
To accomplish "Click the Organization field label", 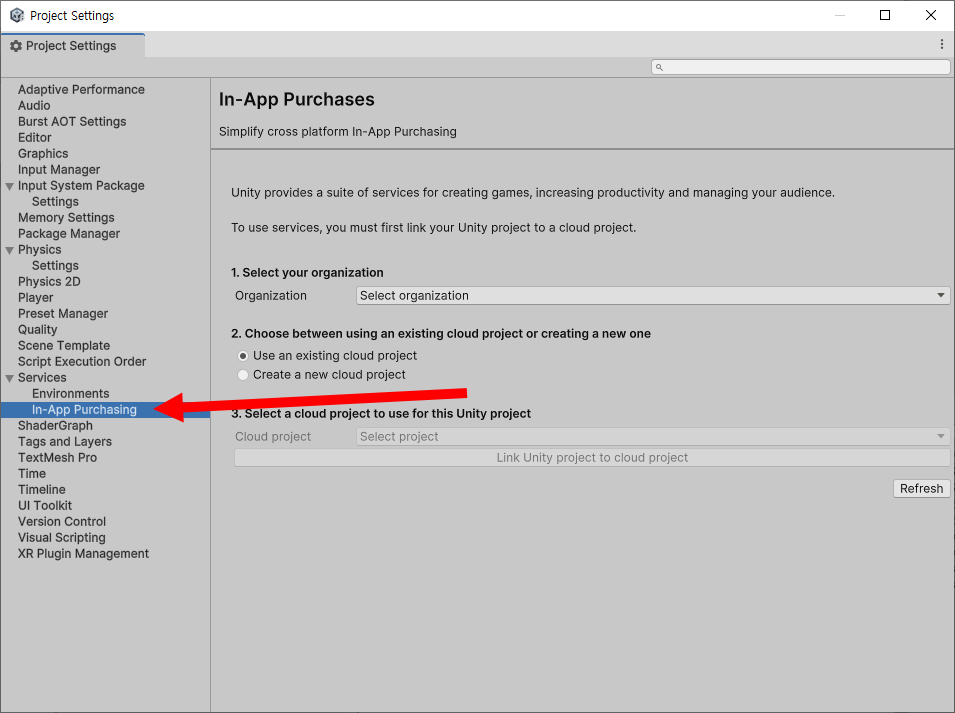I will pos(271,295).
